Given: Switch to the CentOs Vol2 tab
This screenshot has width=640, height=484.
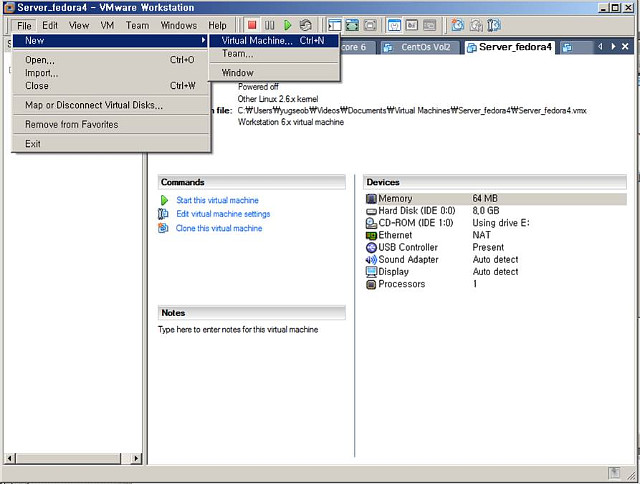Looking at the screenshot, I should pos(420,47).
